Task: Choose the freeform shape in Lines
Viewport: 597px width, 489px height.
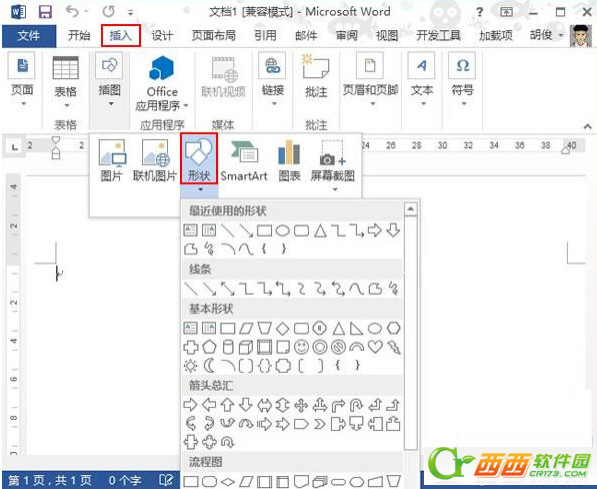Action: coord(375,289)
